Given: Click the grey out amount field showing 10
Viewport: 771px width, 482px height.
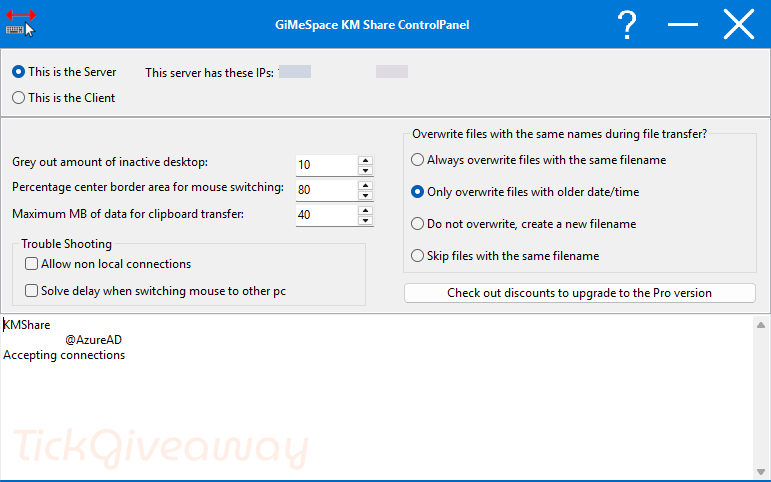Looking at the screenshot, I should pyautogui.click(x=326, y=165).
